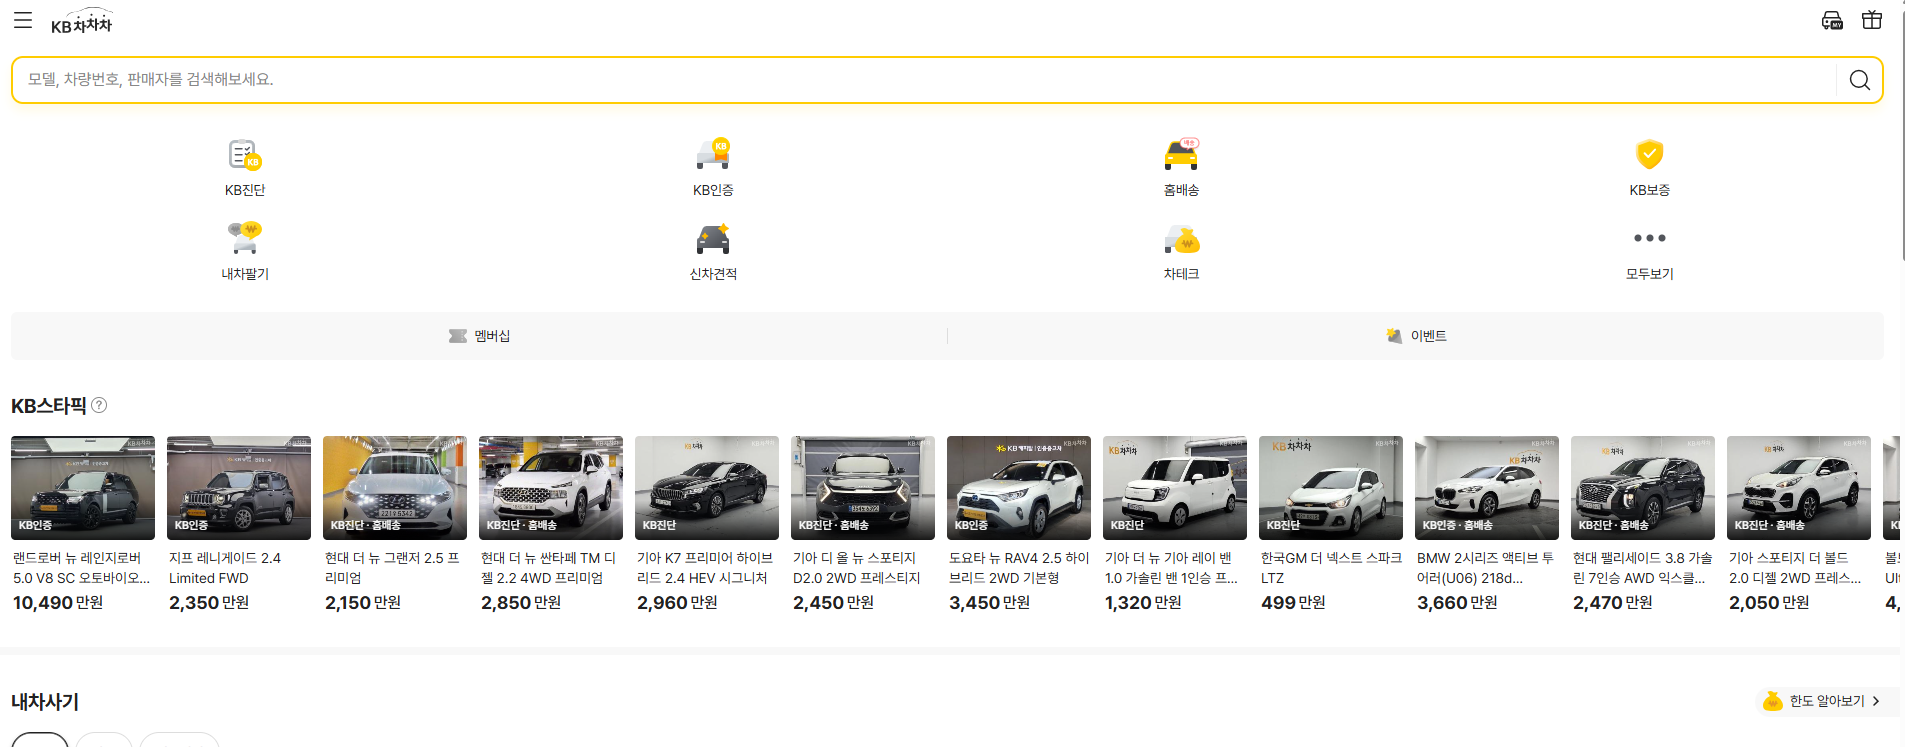1905x747 pixels.
Task: Open the KB보증 shield icon
Action: coord(1649,154)
